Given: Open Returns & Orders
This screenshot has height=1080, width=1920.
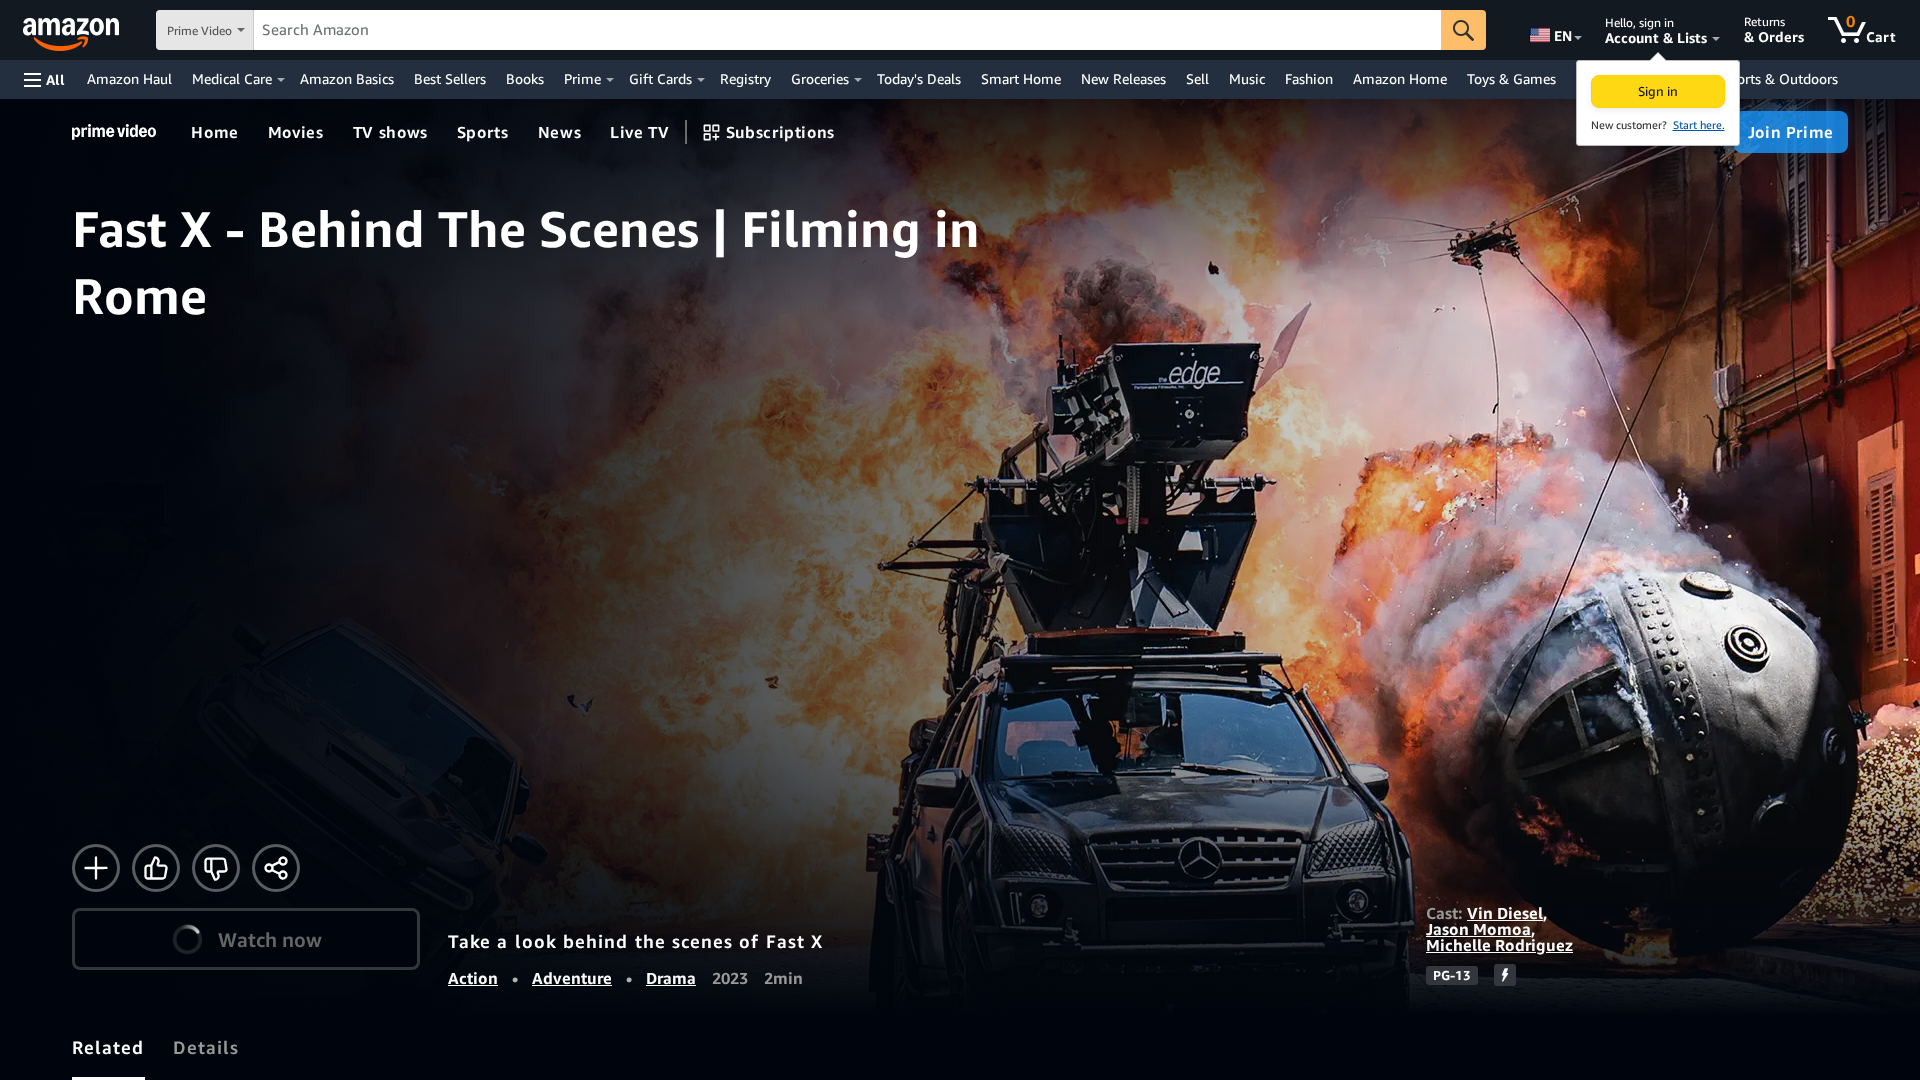Looking at the screenshot, I should 1773,30.
